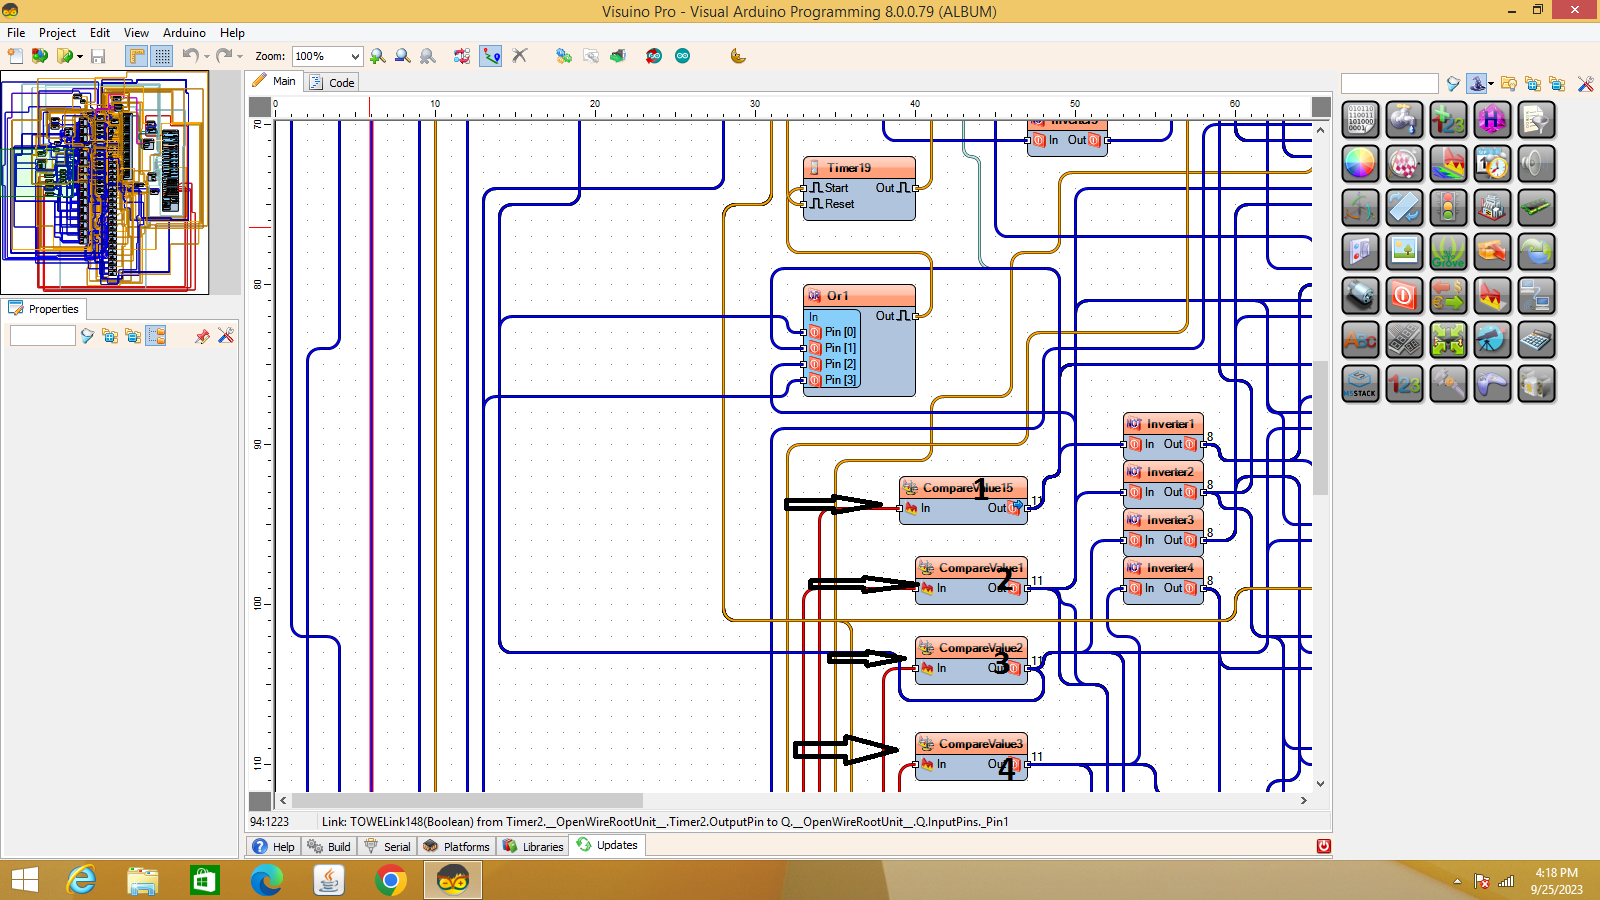Screen dimensions: 1600x900
Task: Toggle the categorized view in Properties toolbar
Action: [x=156, y=336]
